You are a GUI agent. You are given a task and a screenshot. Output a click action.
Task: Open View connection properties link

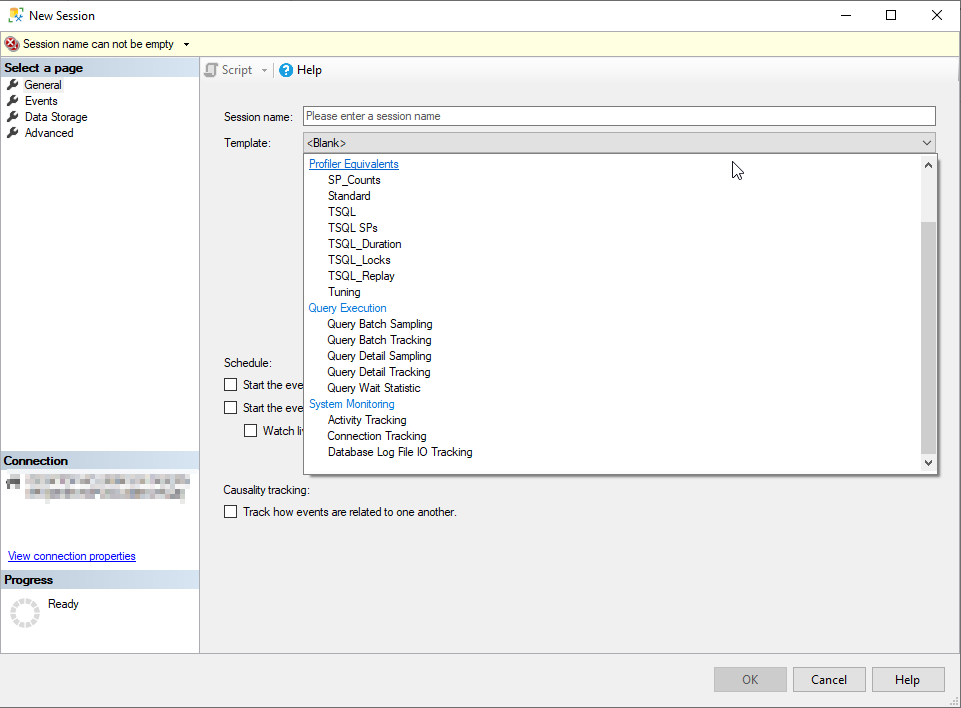click(72, 556)
